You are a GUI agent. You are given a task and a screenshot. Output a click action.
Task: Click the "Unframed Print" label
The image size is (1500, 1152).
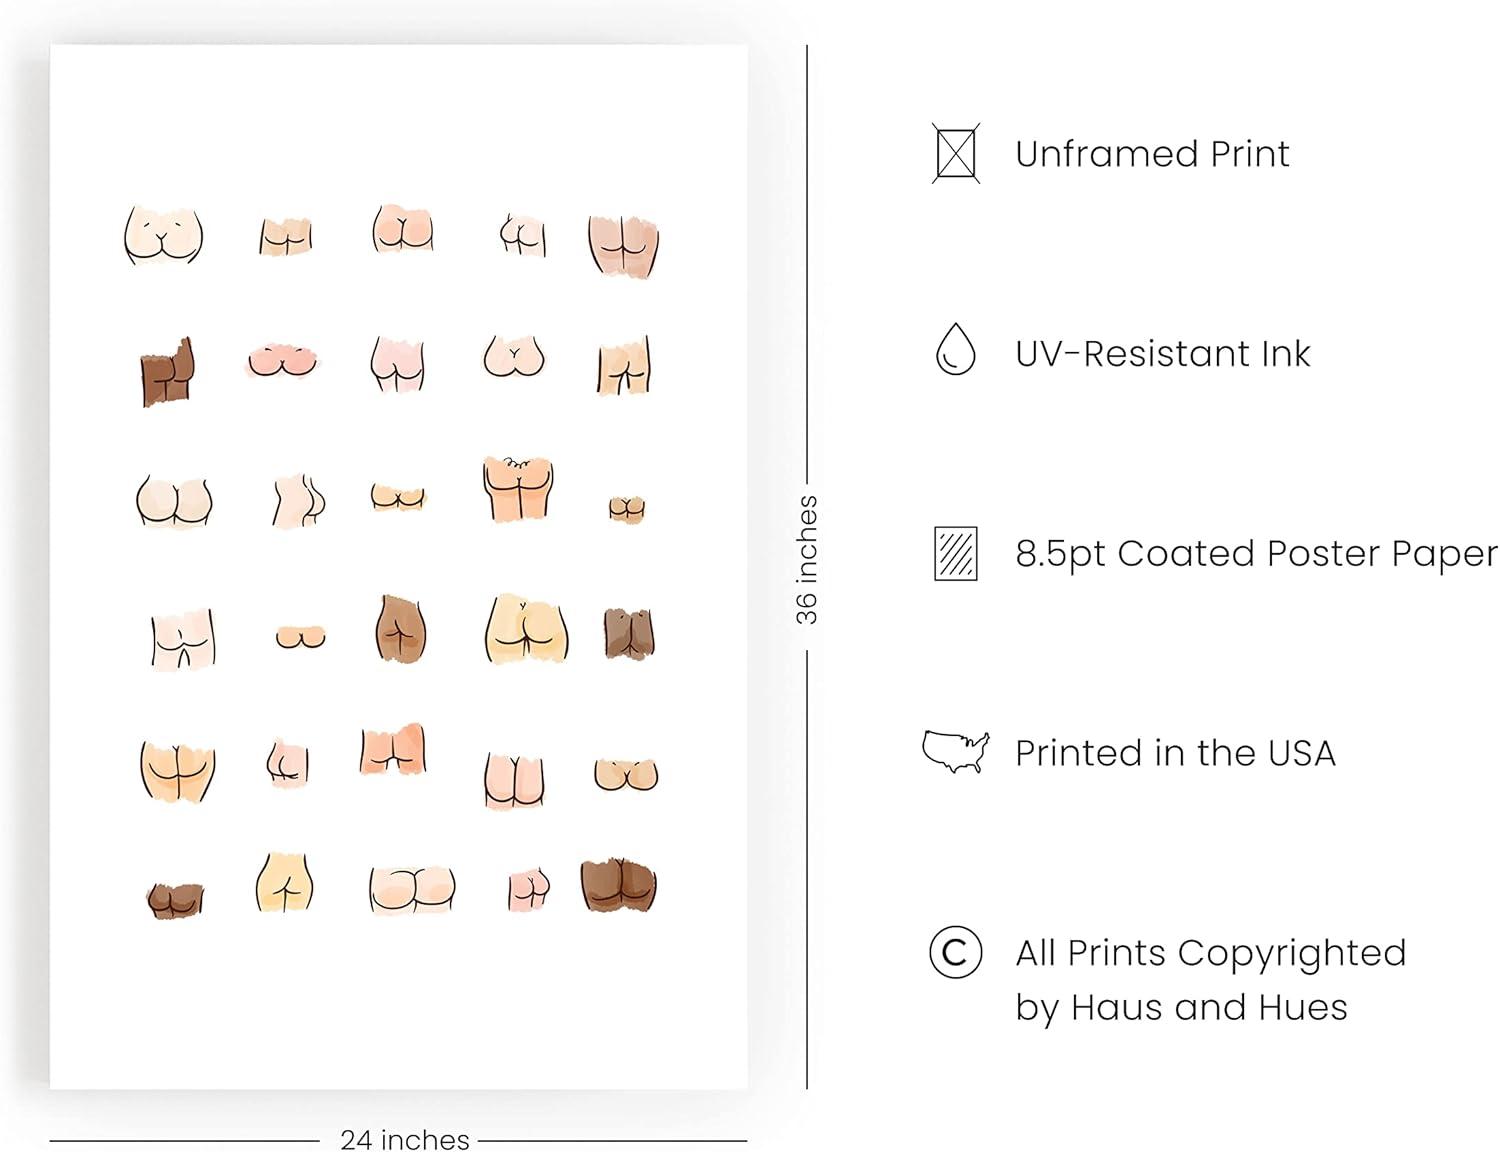coord(1152,154)
